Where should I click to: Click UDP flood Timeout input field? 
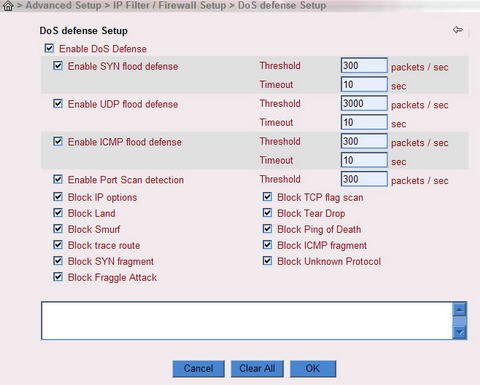(364, 122)
